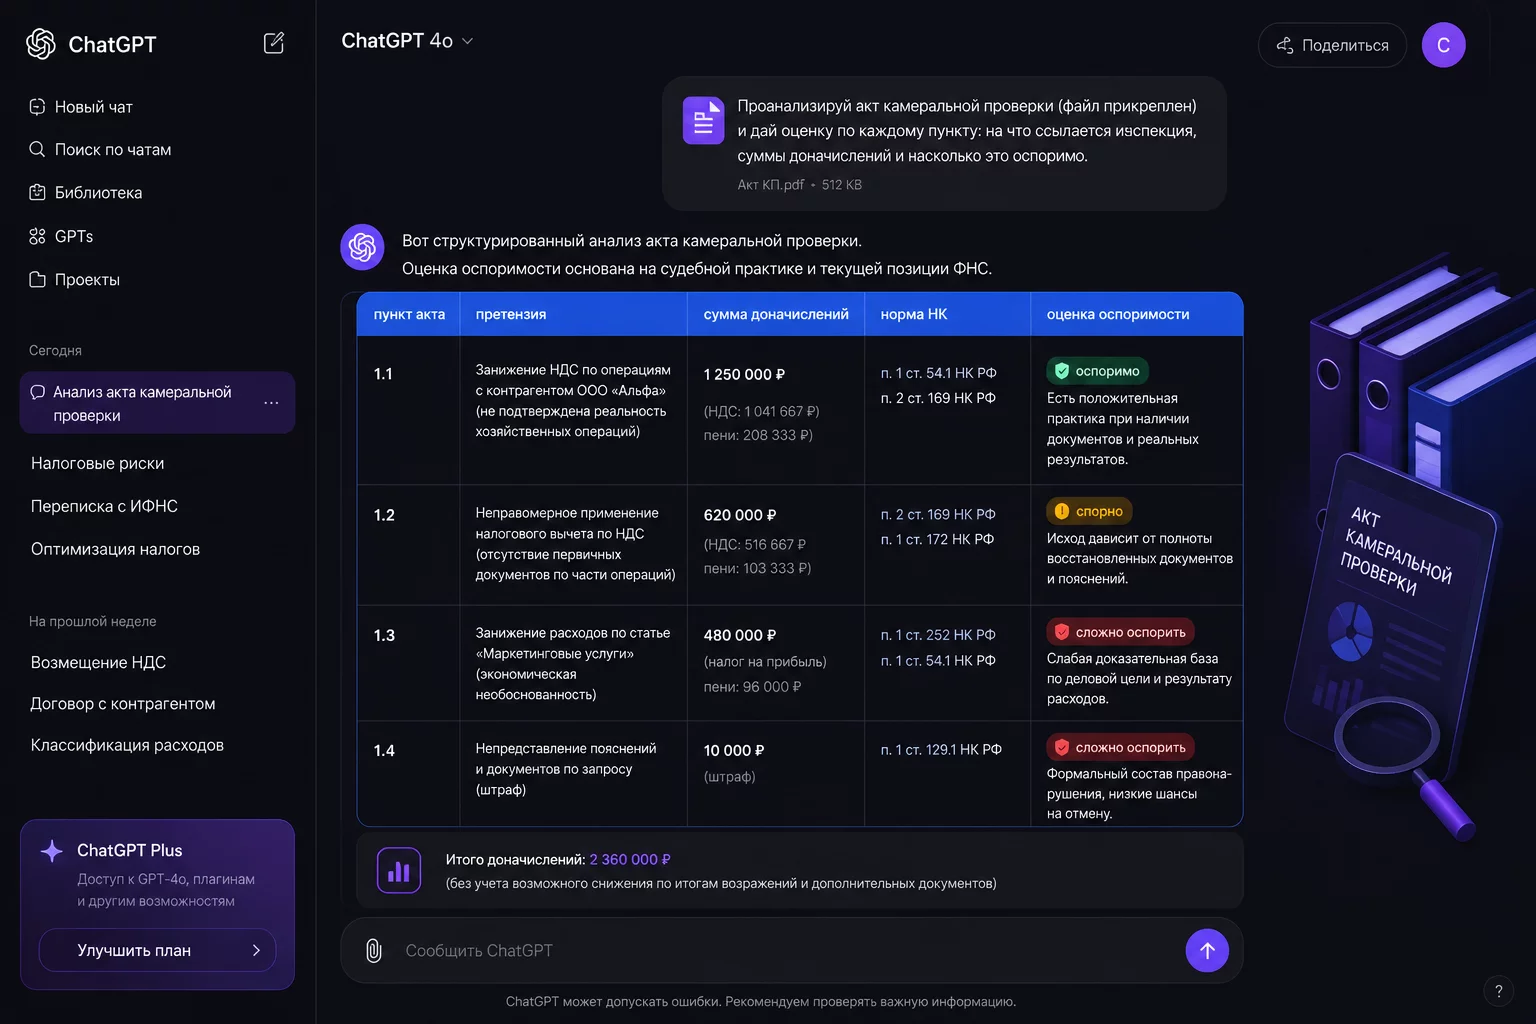The image size is (1536, 1024).
Task: Open the Классификация расходов chat
Action: pos(127,745)
